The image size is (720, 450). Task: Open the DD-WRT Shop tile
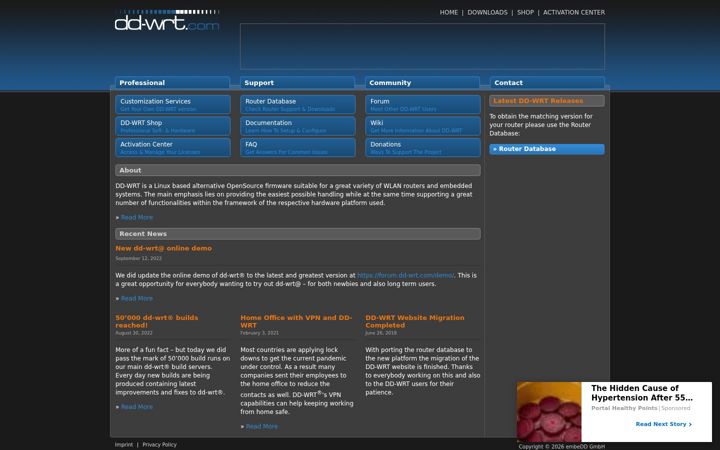click(173, 126)
